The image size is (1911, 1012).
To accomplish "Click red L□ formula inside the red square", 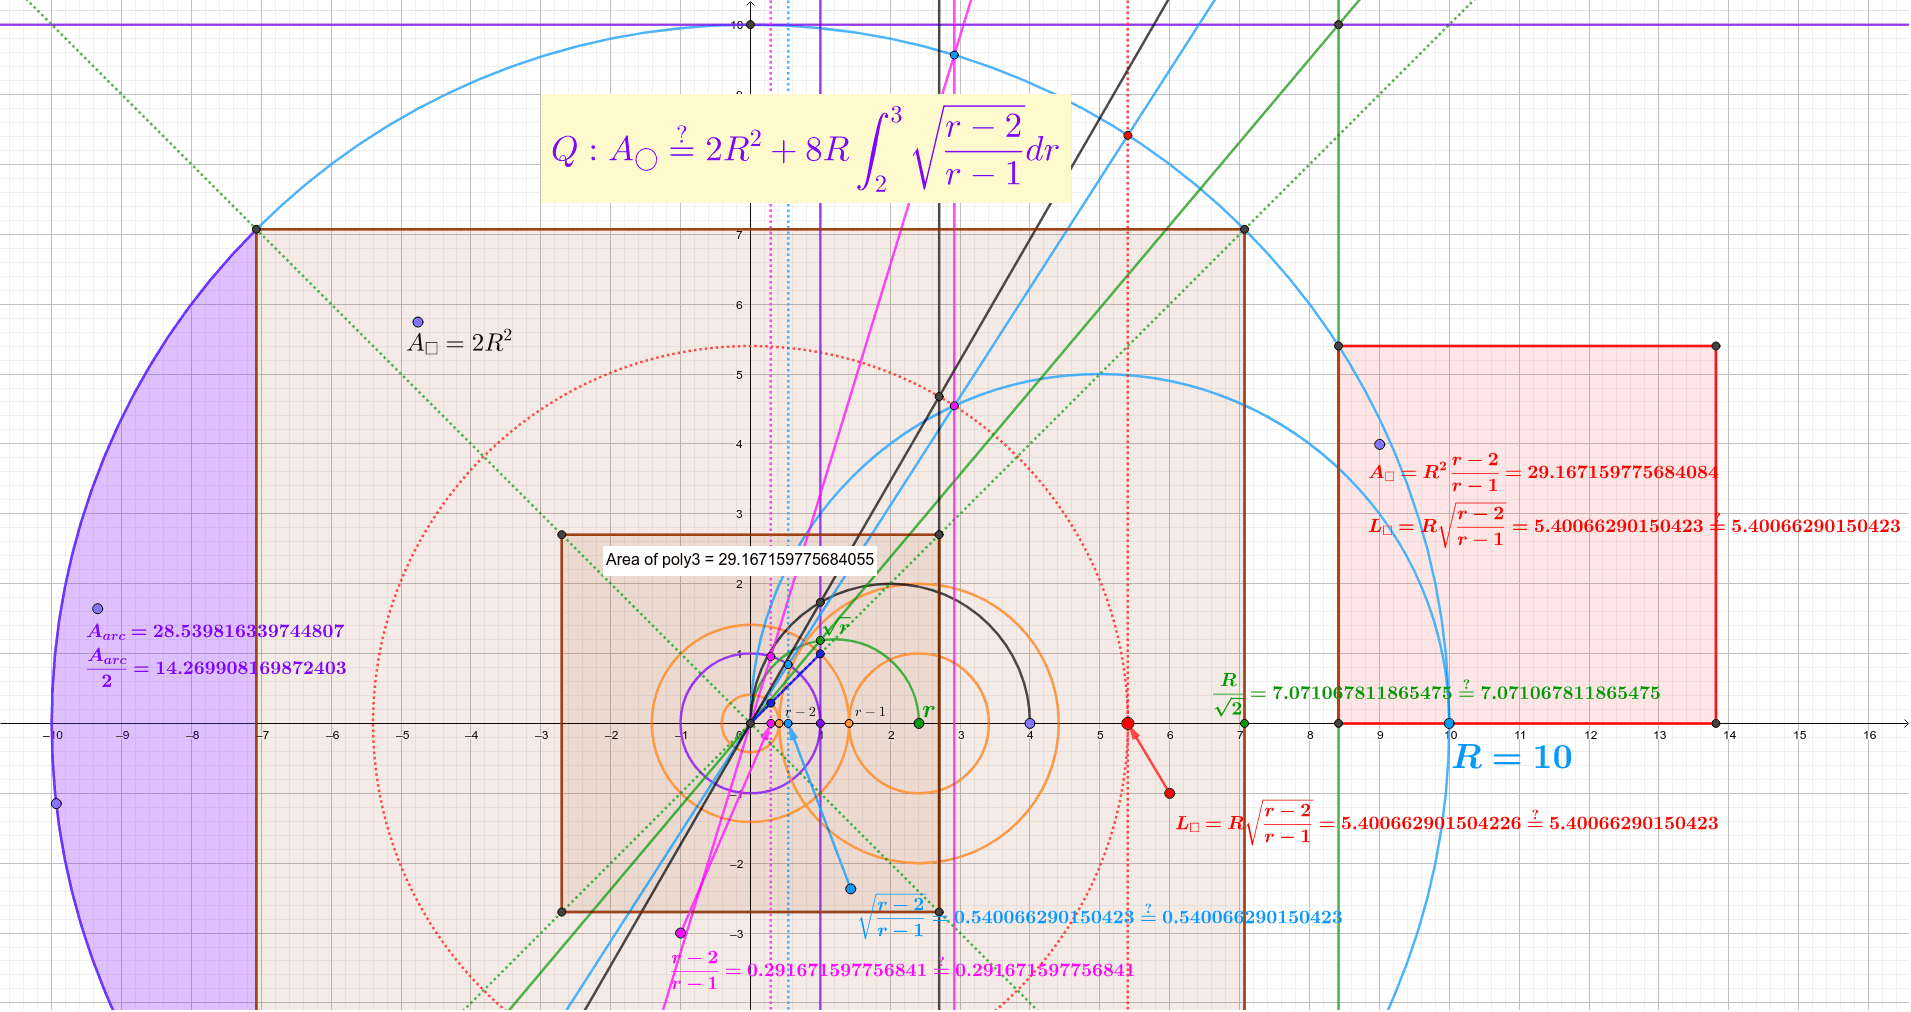I will click(x=1634, y=526).
